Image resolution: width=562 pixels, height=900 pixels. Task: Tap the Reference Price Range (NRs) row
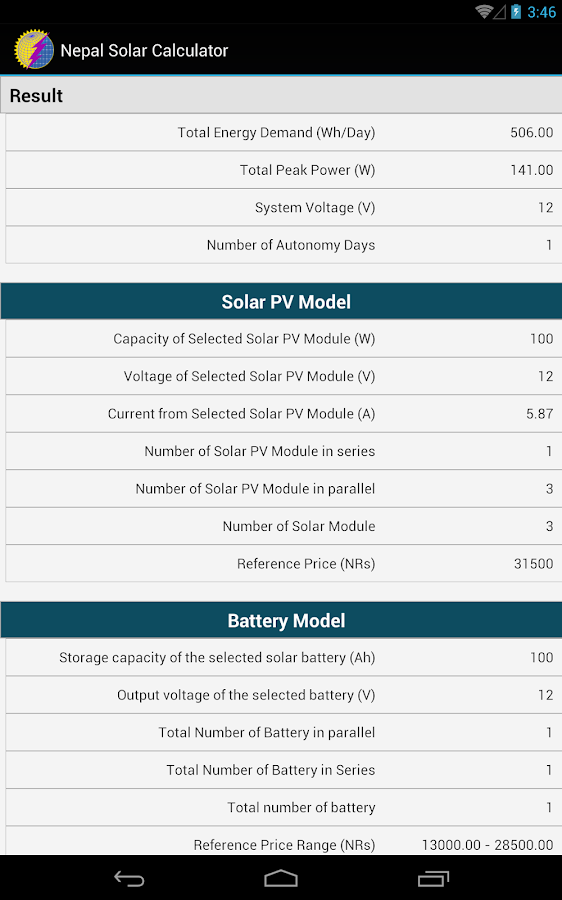pyautogui.click(x=283, y=841)
